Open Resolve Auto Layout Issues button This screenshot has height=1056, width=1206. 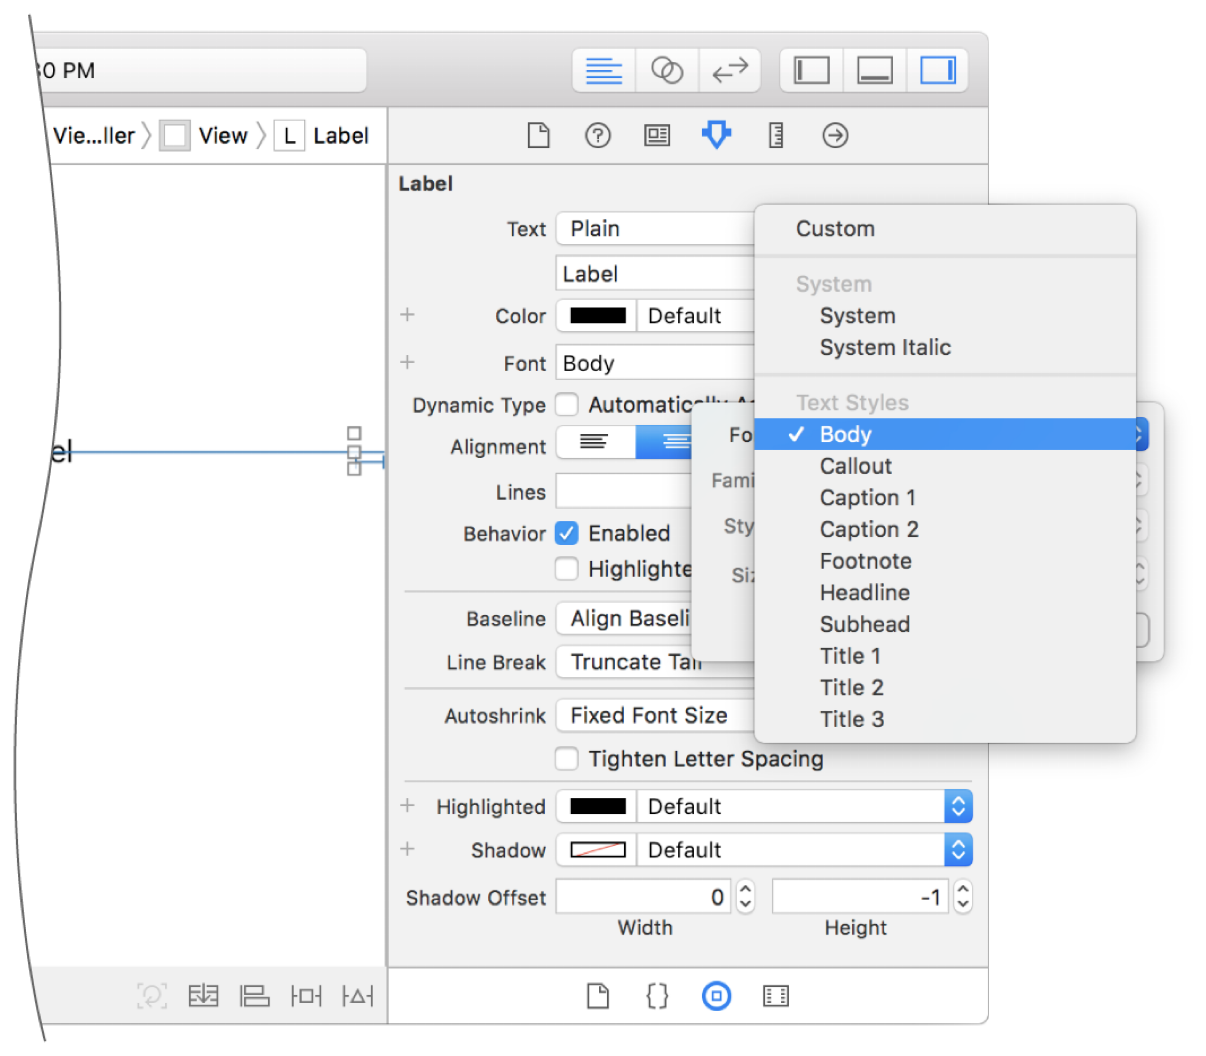pos(358,995)
